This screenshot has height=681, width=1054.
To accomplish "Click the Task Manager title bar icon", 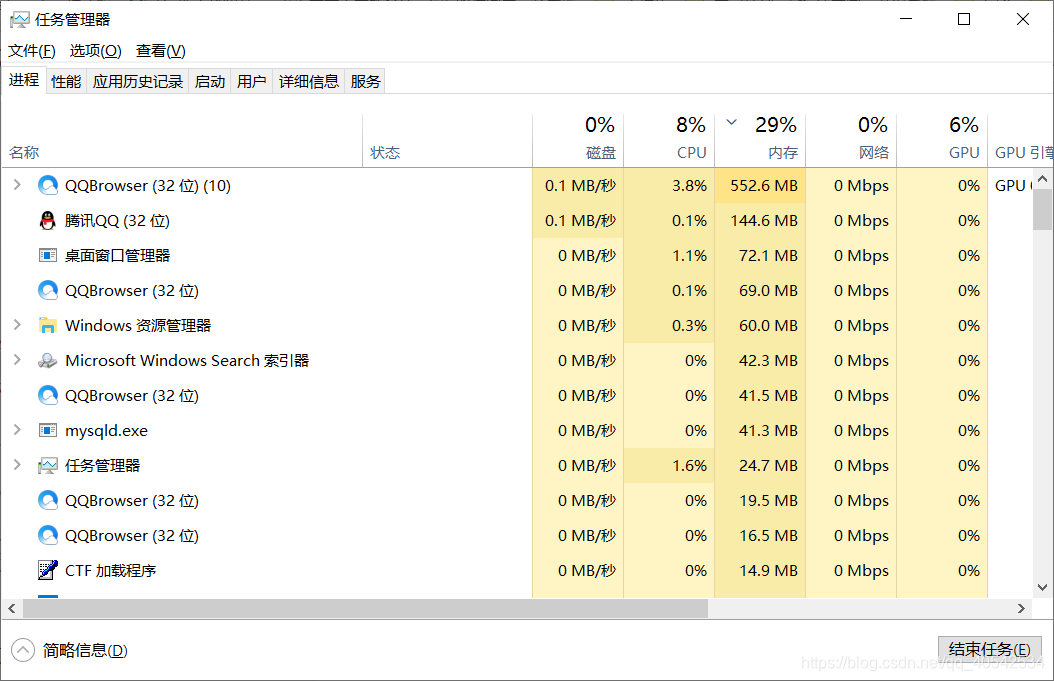I will pyautogui.click(x=19, y=19).
